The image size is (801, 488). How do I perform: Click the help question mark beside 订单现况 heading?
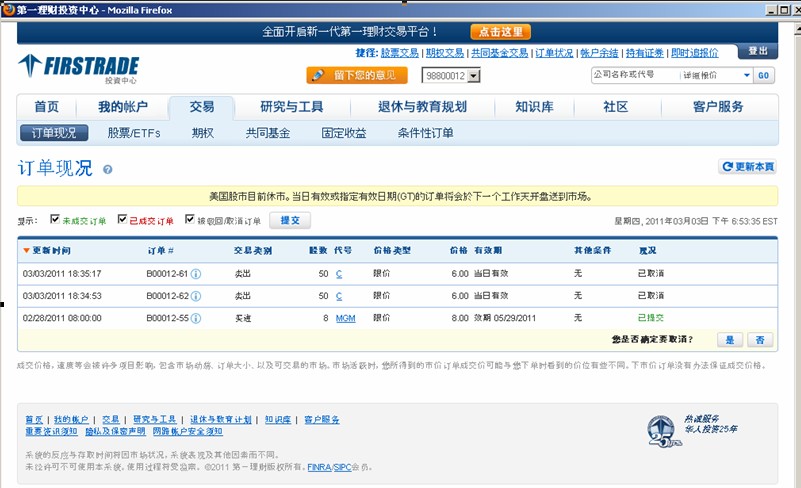[107, 169]
